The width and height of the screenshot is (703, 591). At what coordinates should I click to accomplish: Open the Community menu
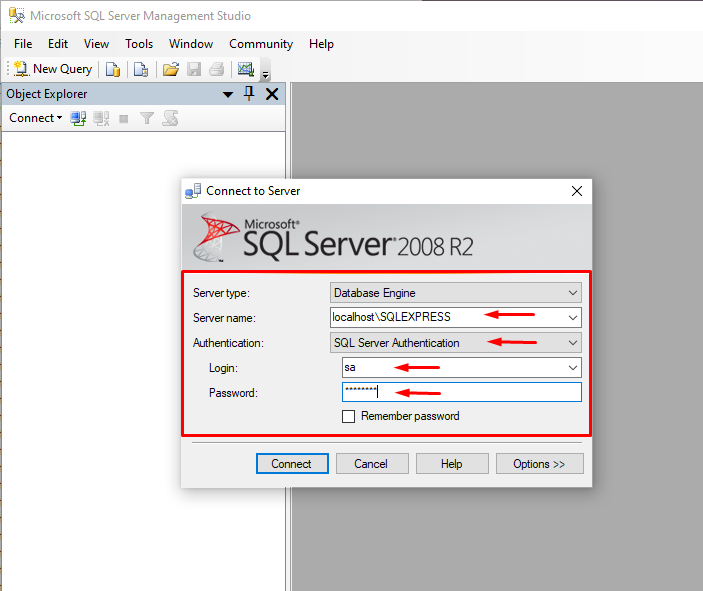pos(261,44)
